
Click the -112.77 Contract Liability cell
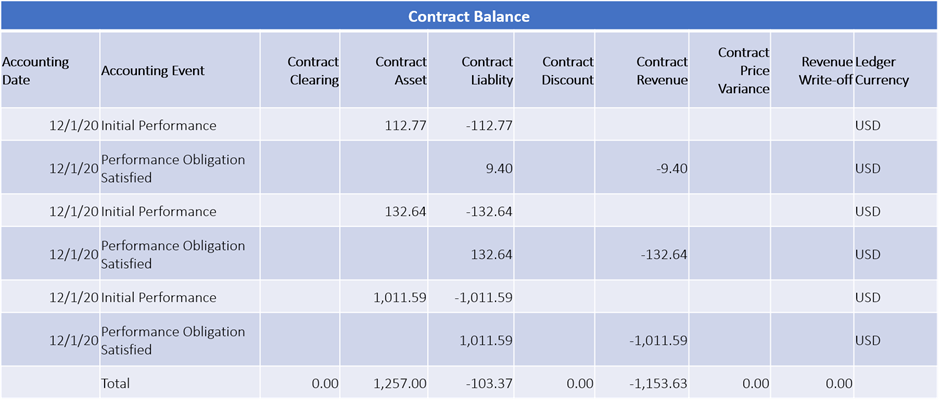point(491,125)
